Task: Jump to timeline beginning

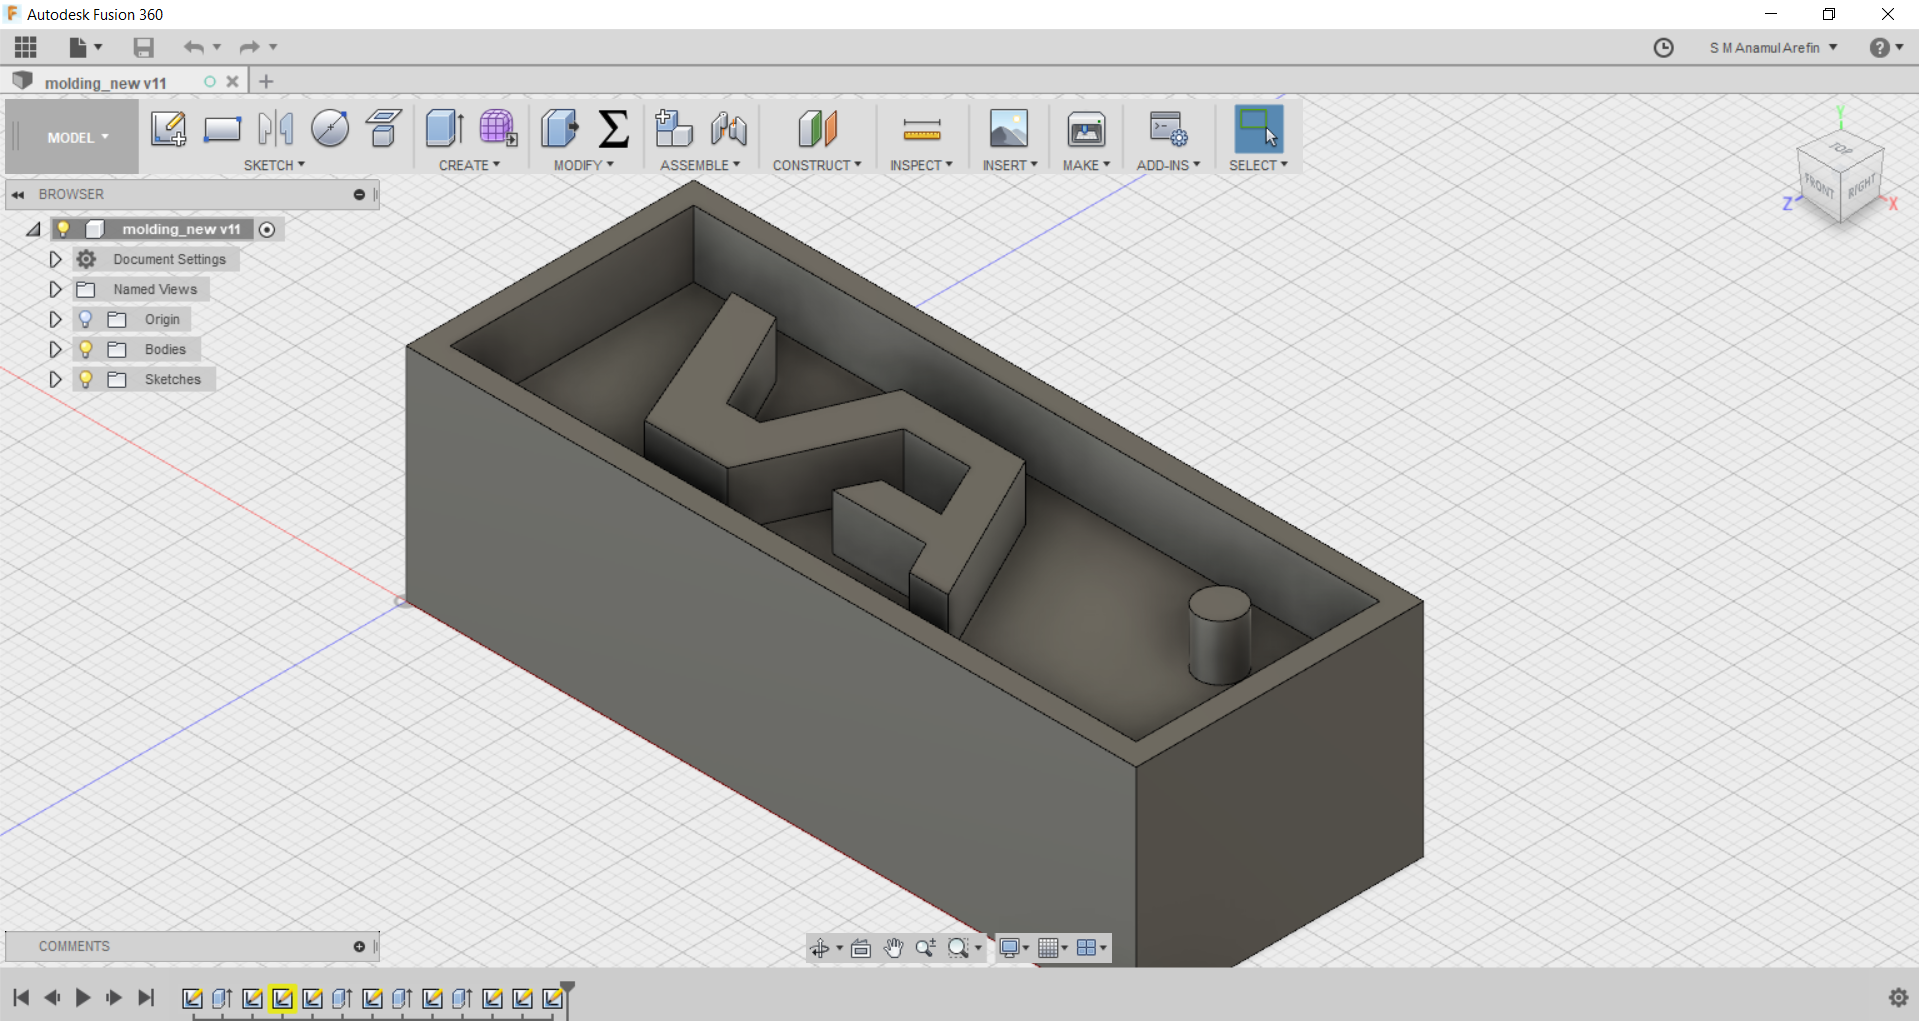Action: tap(21, 997)
